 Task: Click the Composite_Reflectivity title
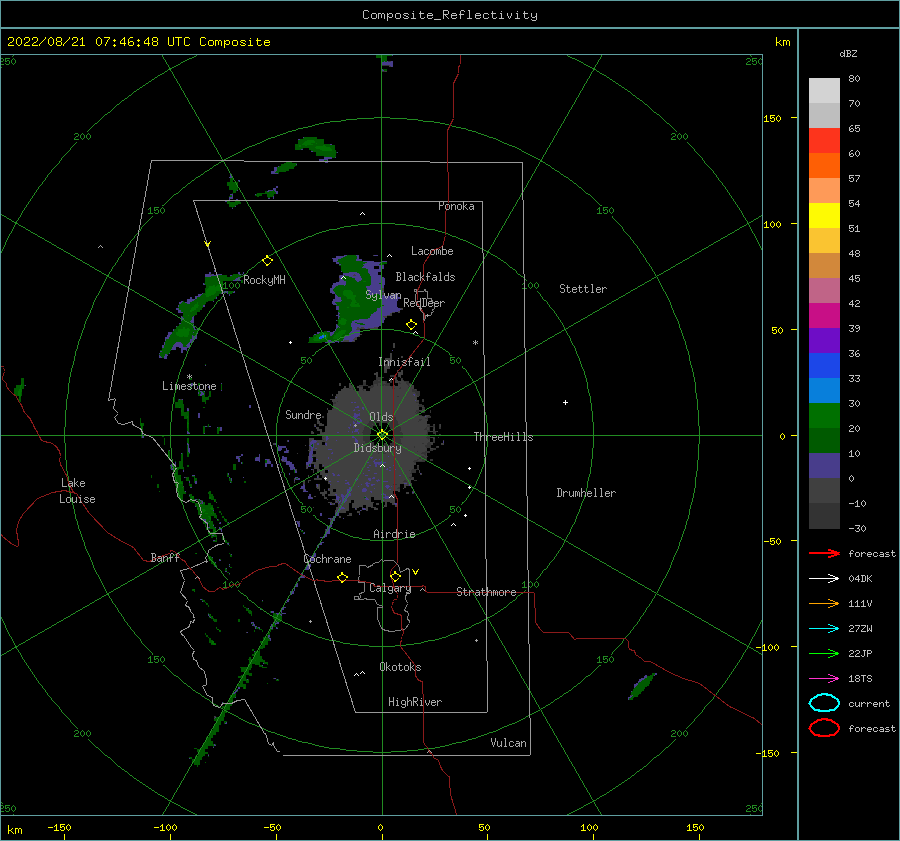450,15
